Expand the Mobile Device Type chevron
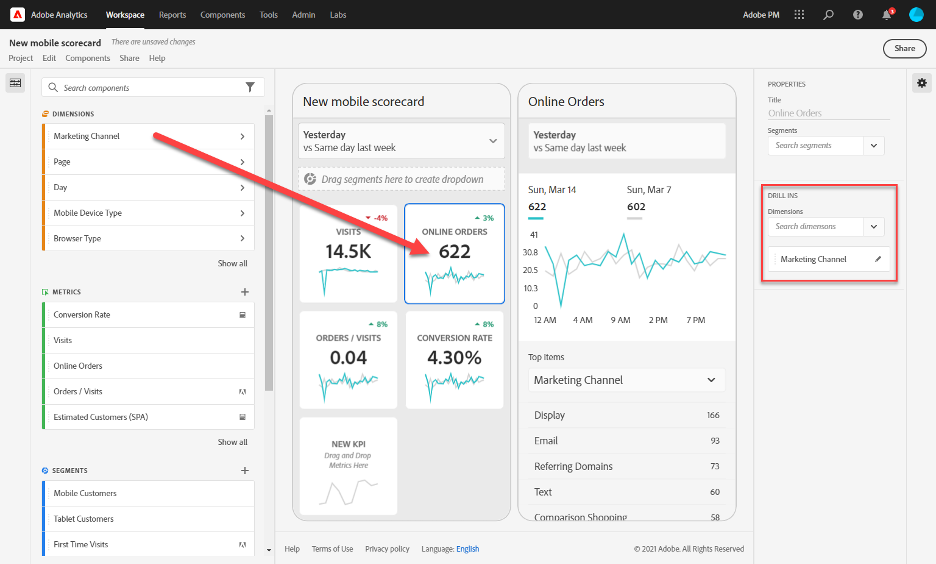This screenshot has height=564, width=936. pos(242,213)
